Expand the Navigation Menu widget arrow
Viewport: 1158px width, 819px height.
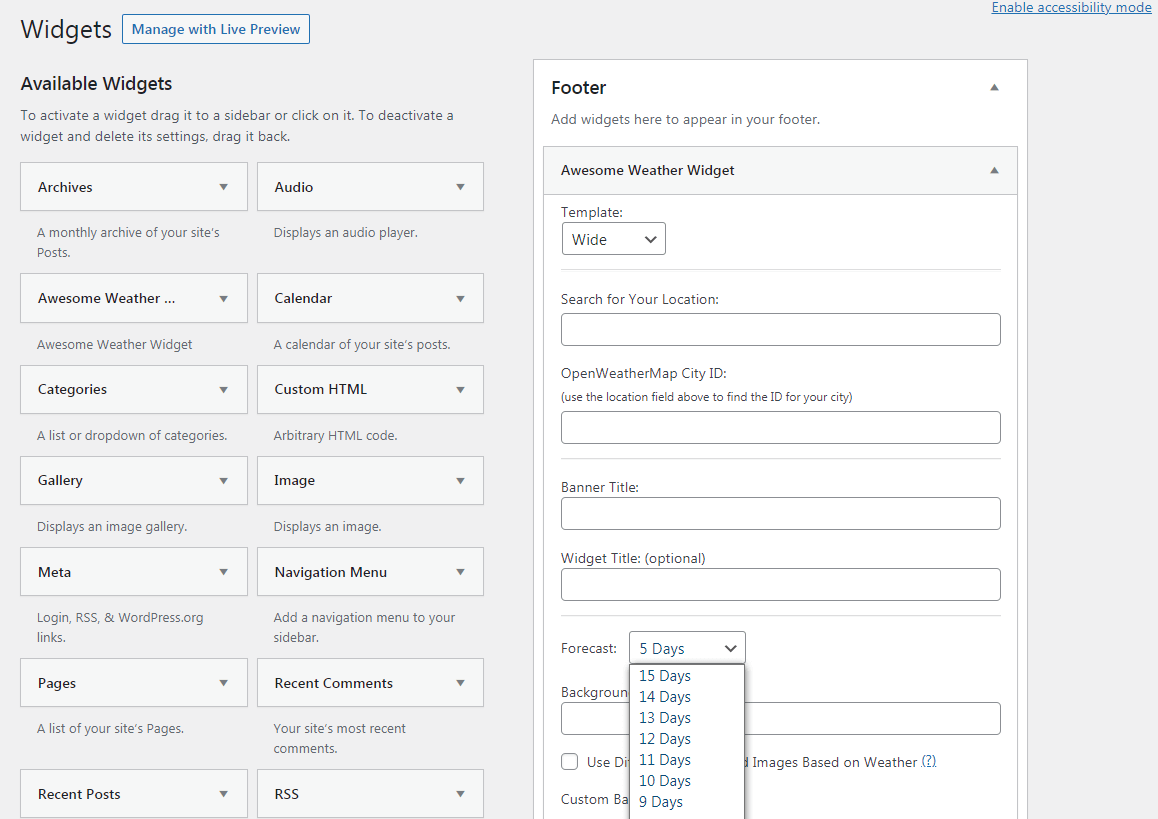coord(460,572)
